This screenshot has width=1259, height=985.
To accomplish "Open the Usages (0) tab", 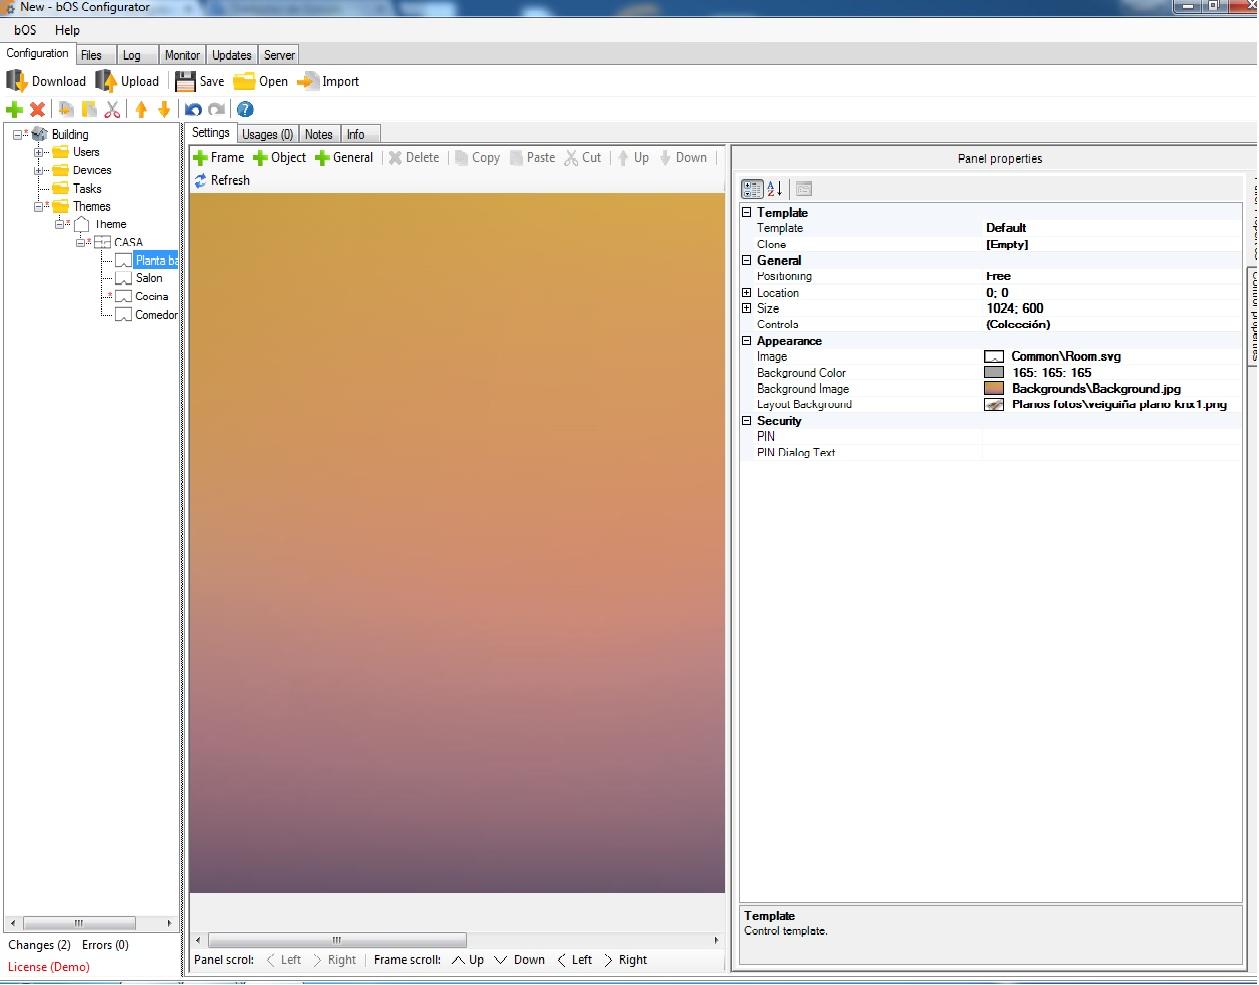I will click(267, 134).
